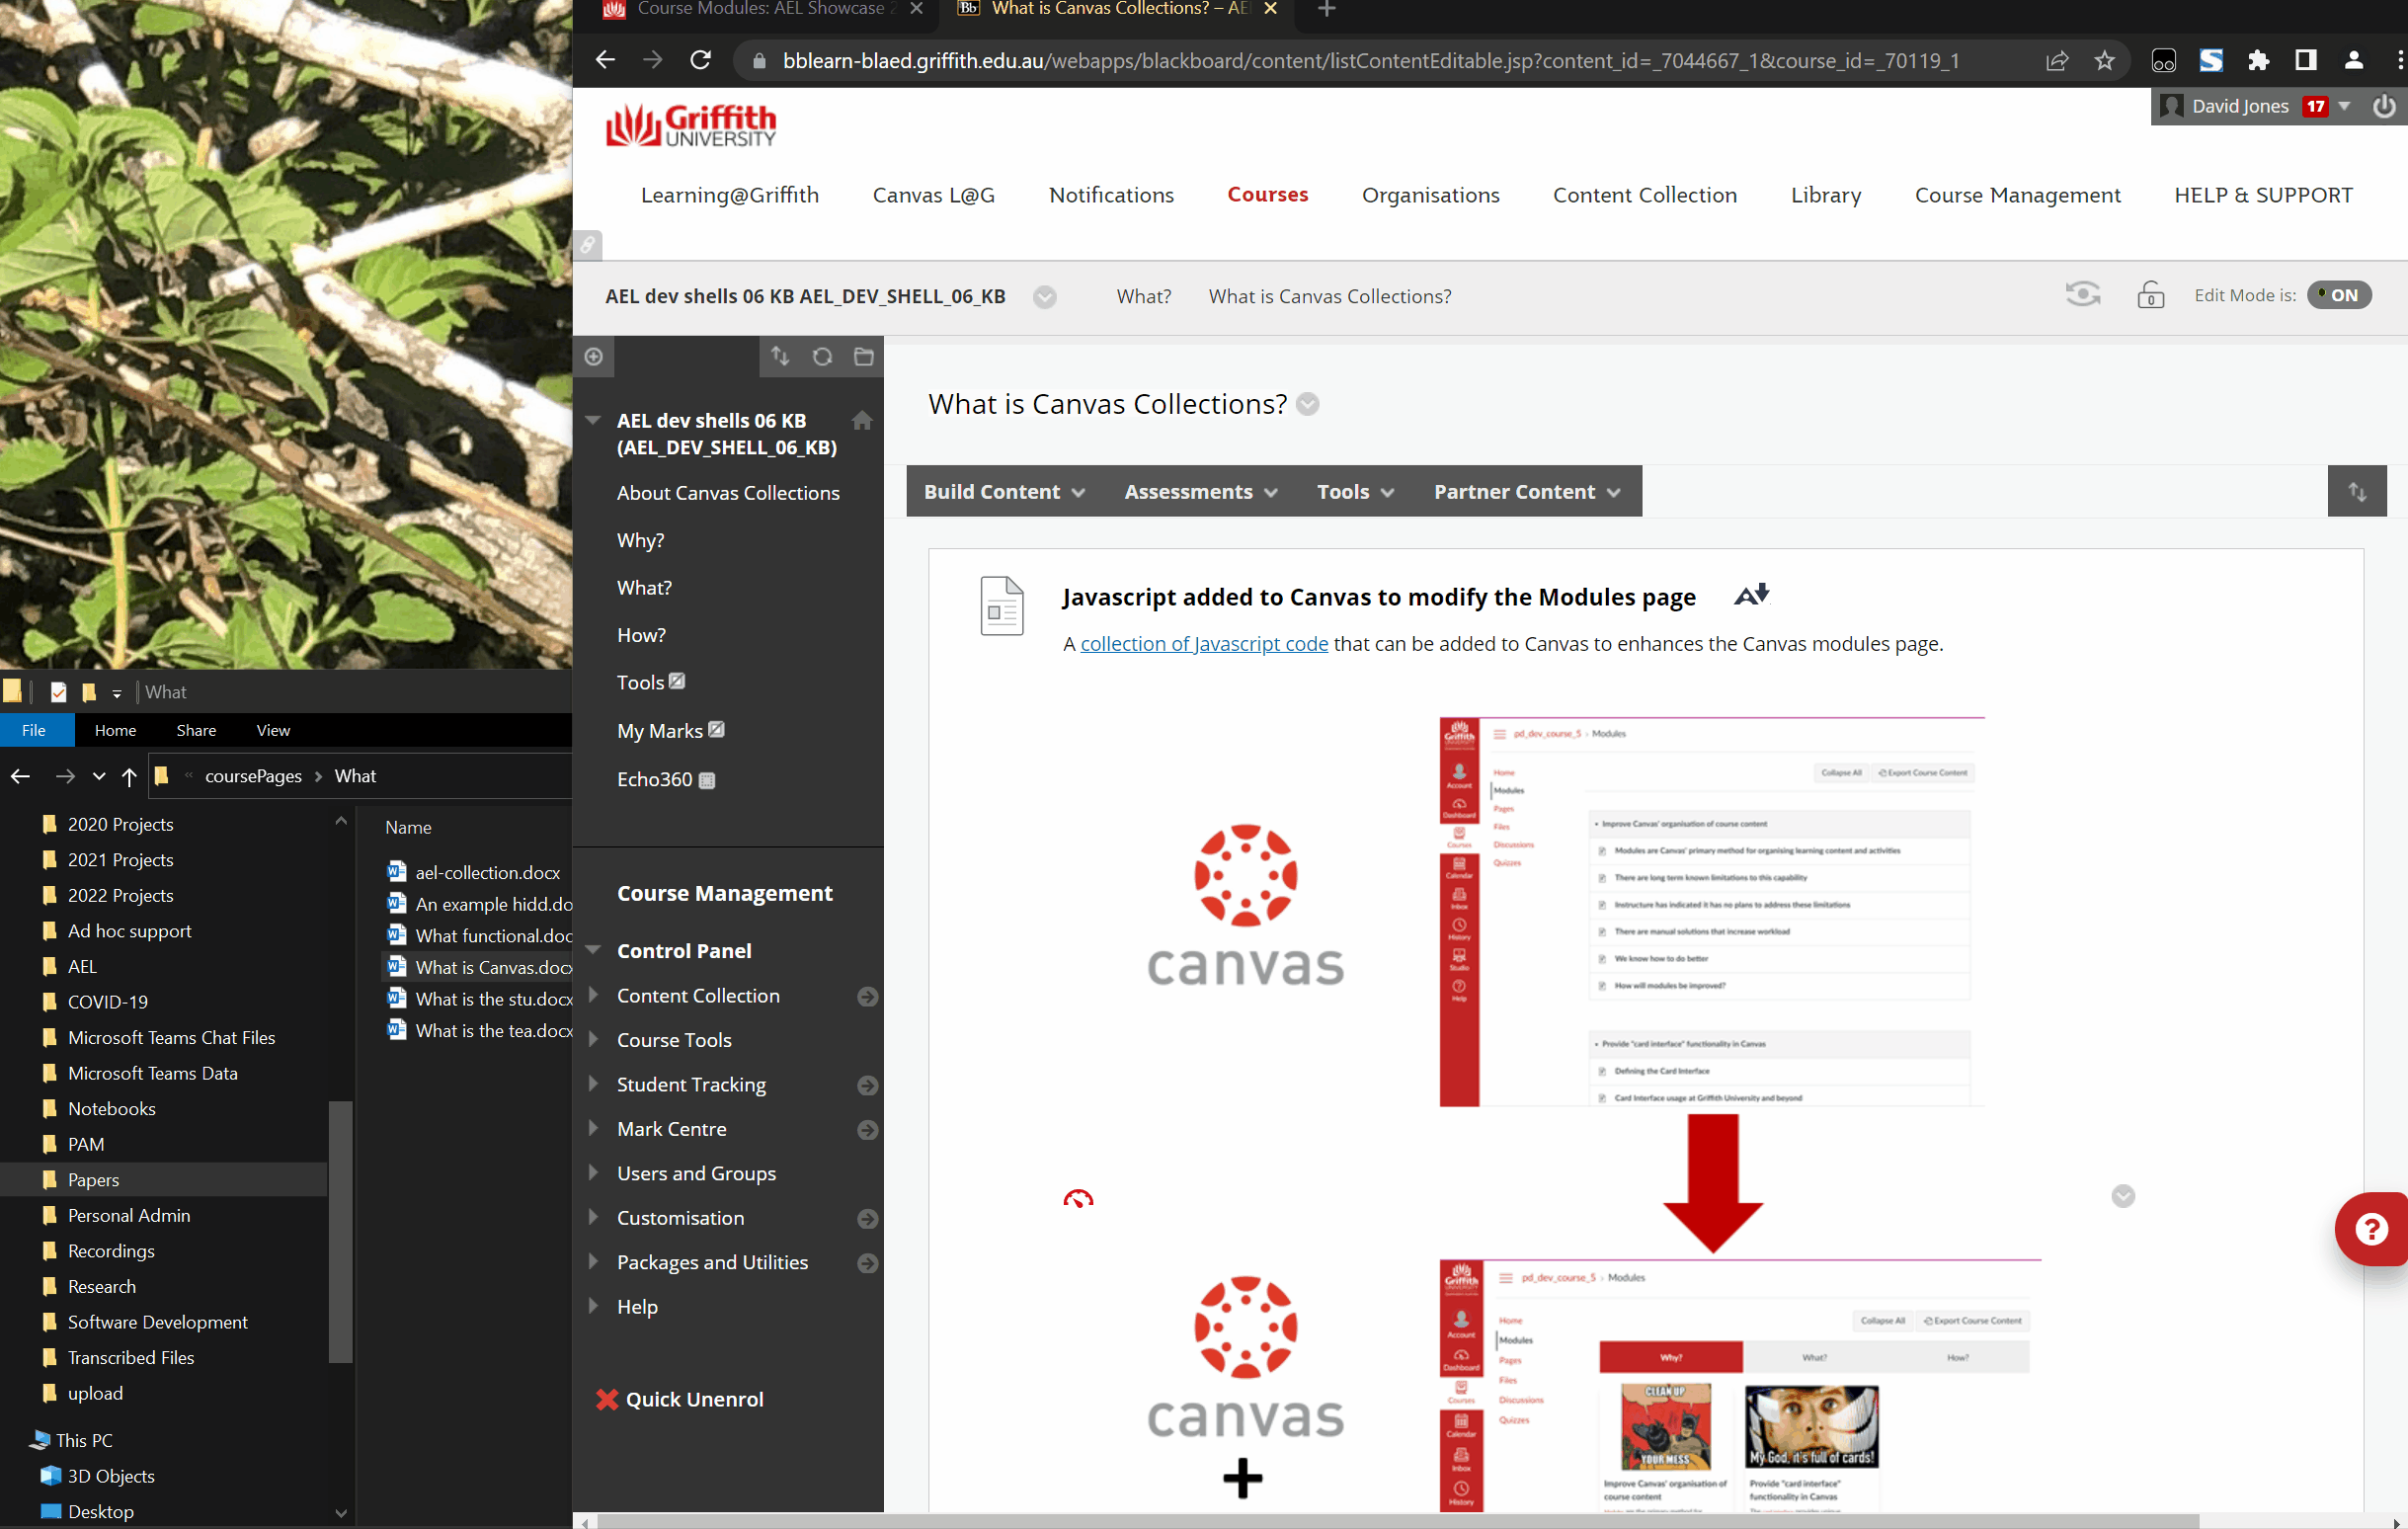
Task: Select the Papers folder in the tree
Action: [x=93, y=1180]
